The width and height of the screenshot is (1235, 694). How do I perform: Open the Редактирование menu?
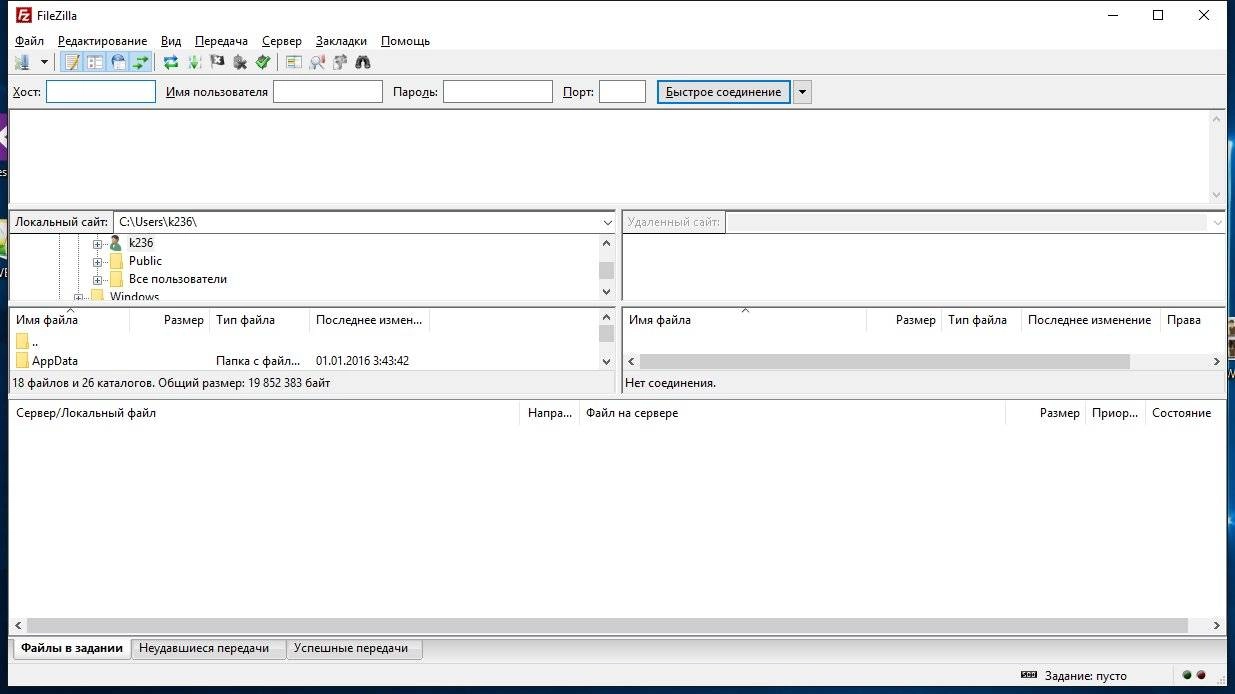[x=102, y=41]
